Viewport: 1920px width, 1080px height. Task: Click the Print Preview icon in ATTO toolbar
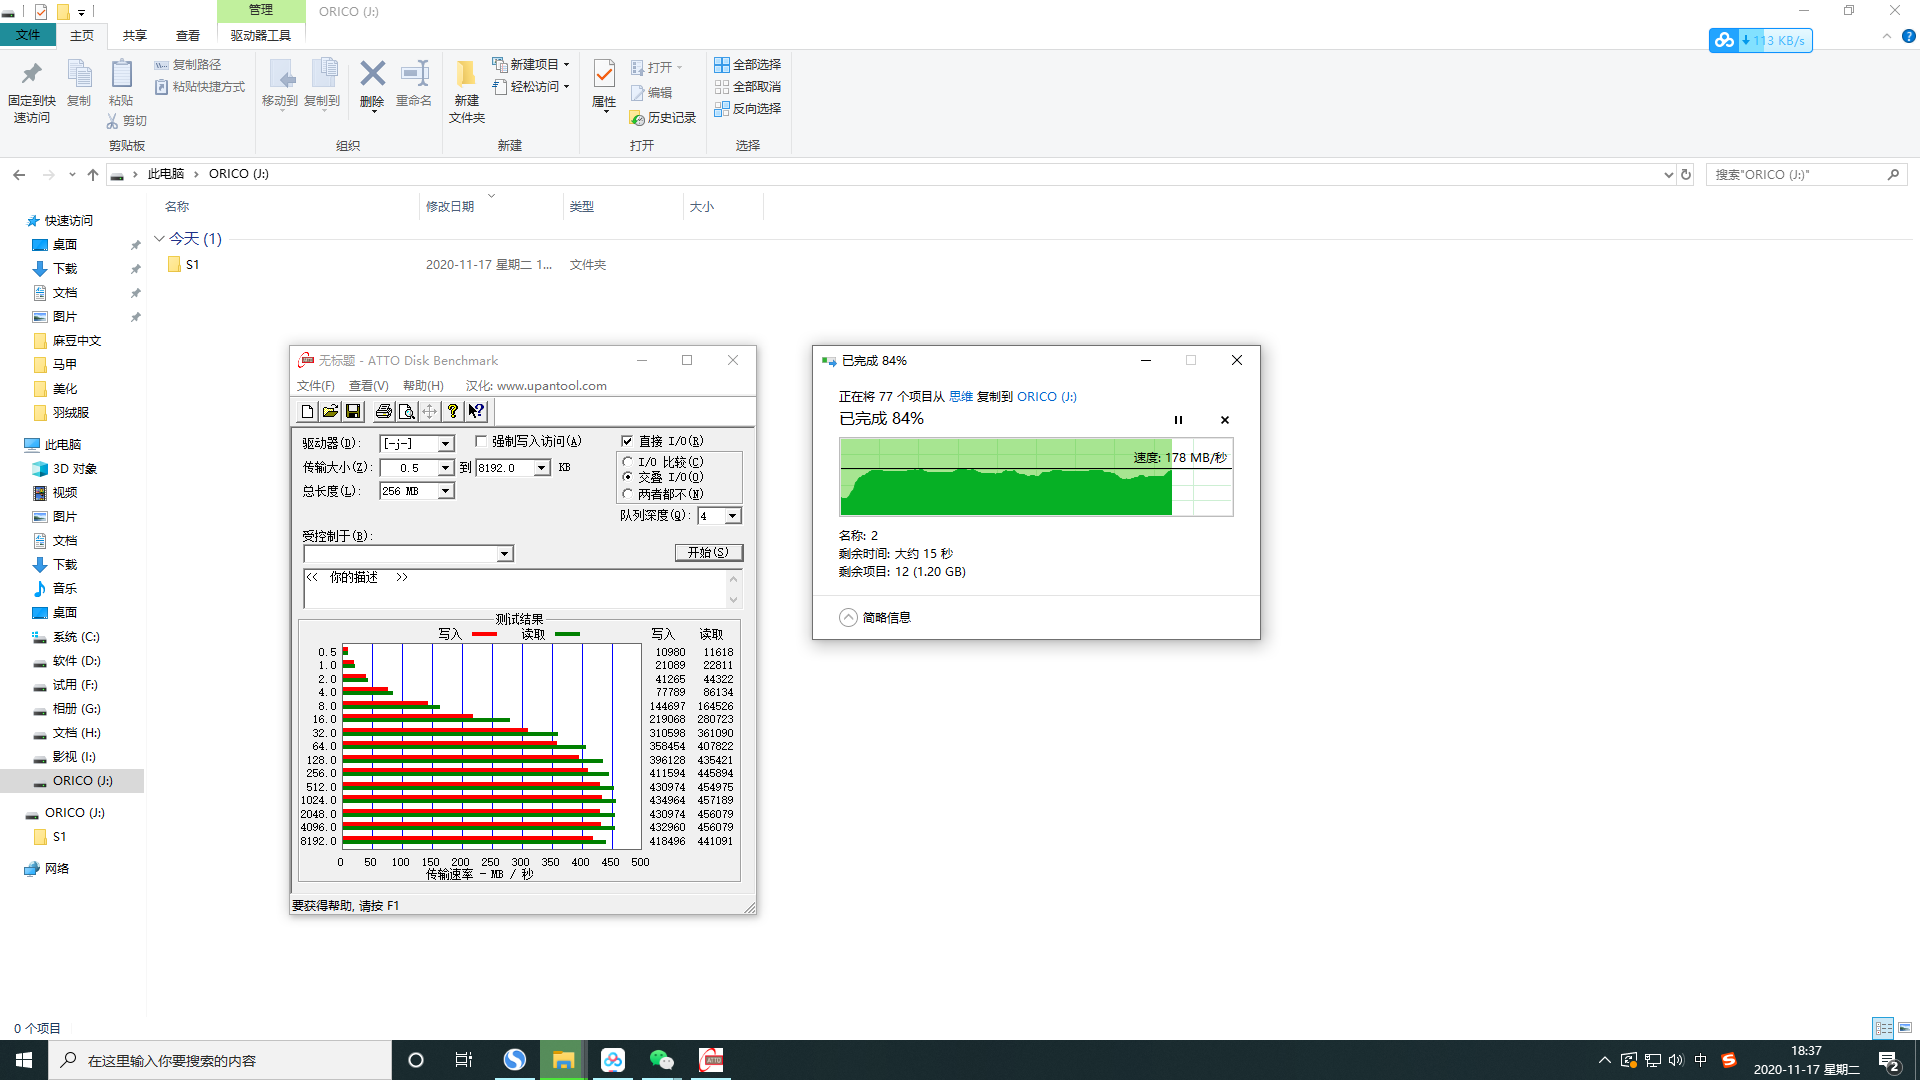pyautogui.click(x=406, y=411)
